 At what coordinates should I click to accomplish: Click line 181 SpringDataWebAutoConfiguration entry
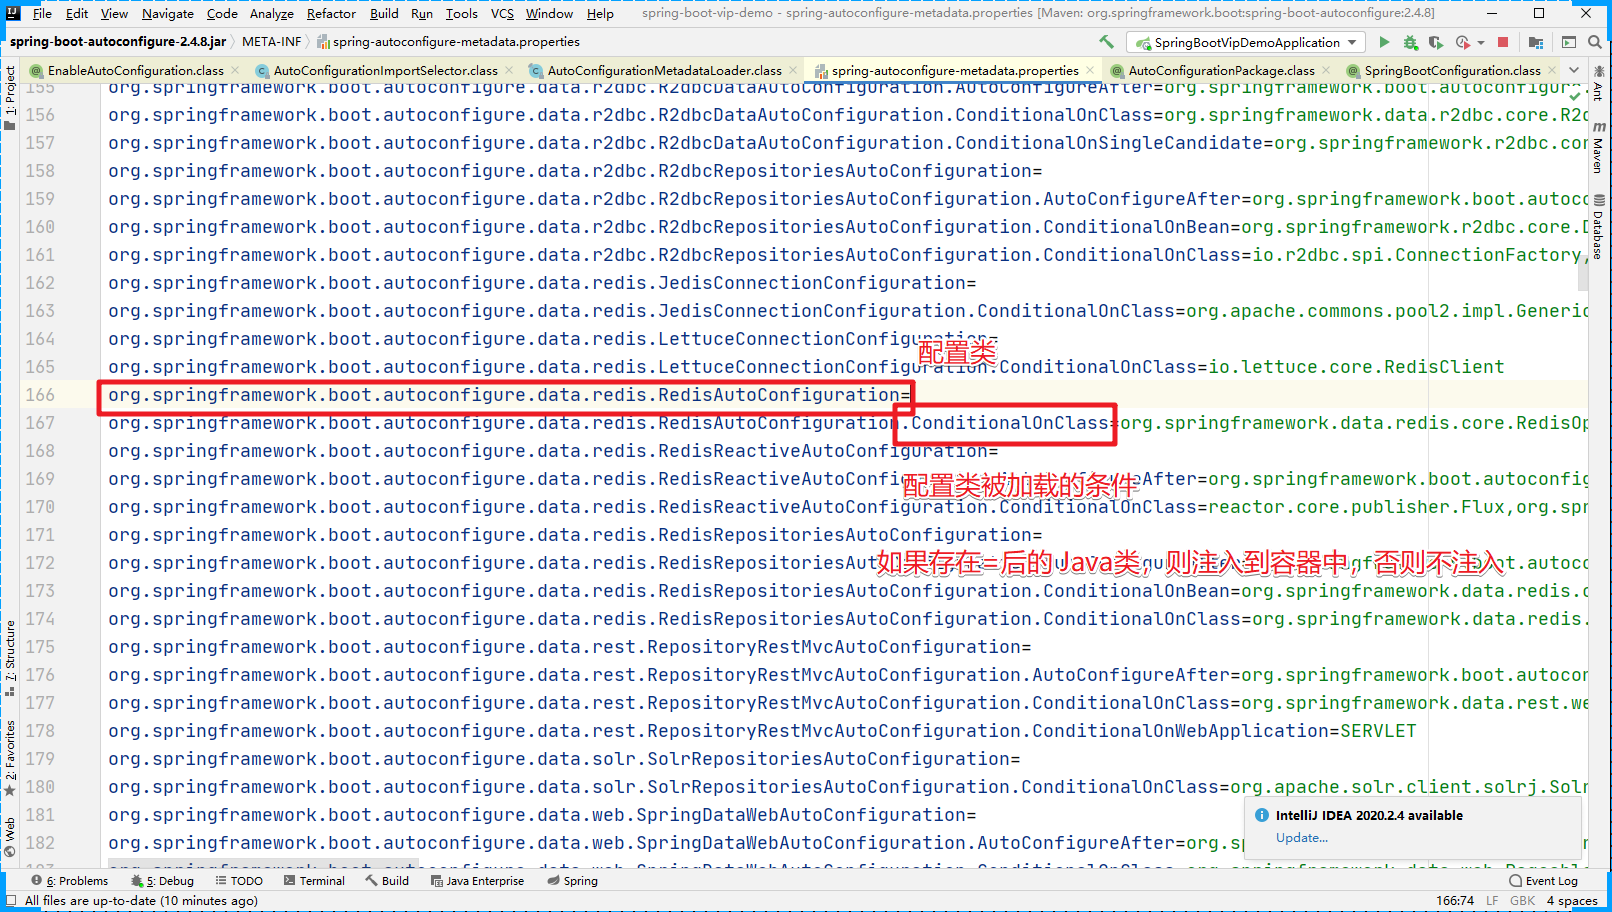tap(542, 815)
